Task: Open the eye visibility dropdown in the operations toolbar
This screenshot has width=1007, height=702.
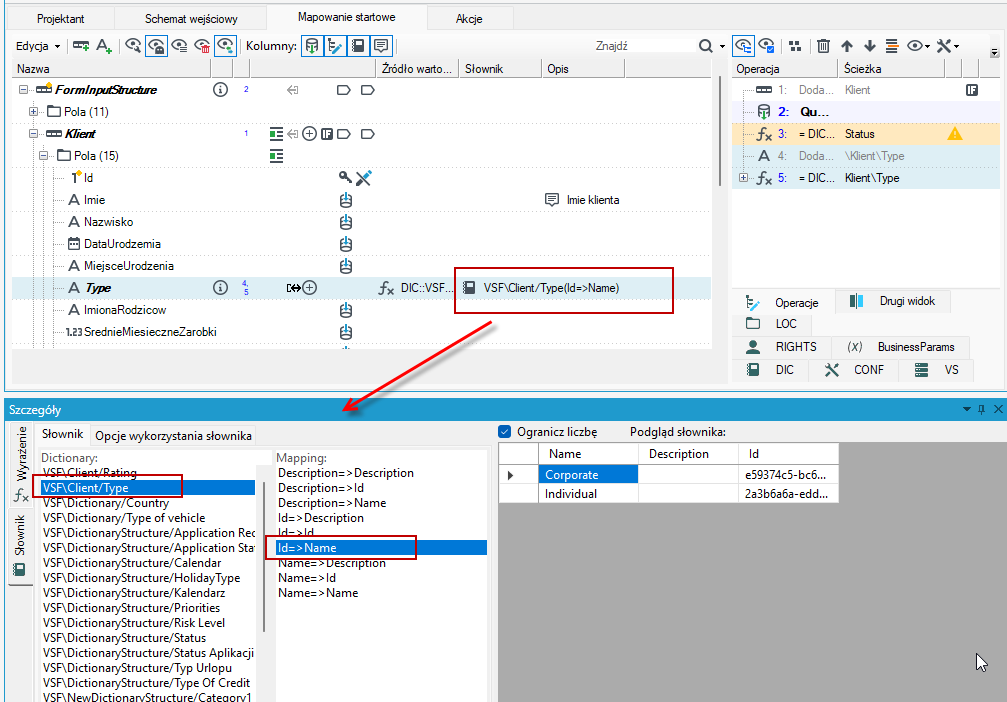Action: pyautogui.click(x=918, y=46)
